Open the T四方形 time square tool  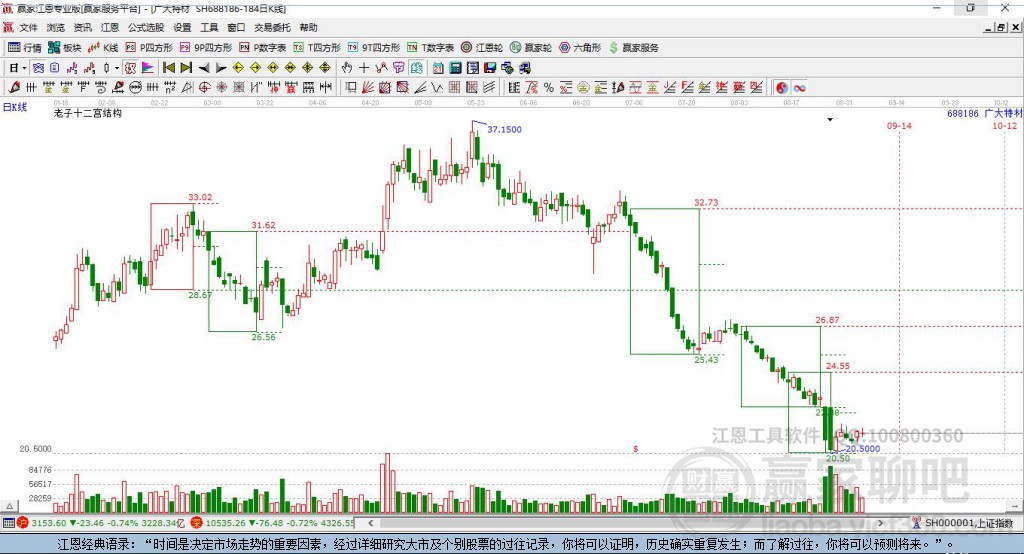point(317,48)
